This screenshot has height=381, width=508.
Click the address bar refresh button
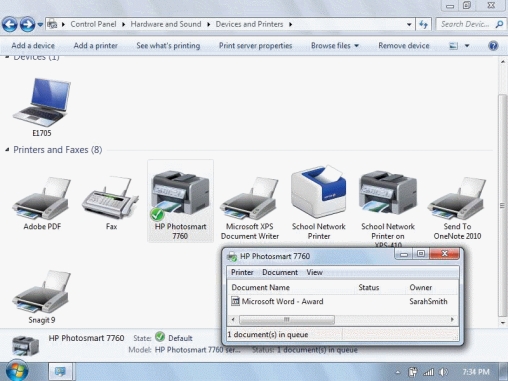tap(423, 24)
